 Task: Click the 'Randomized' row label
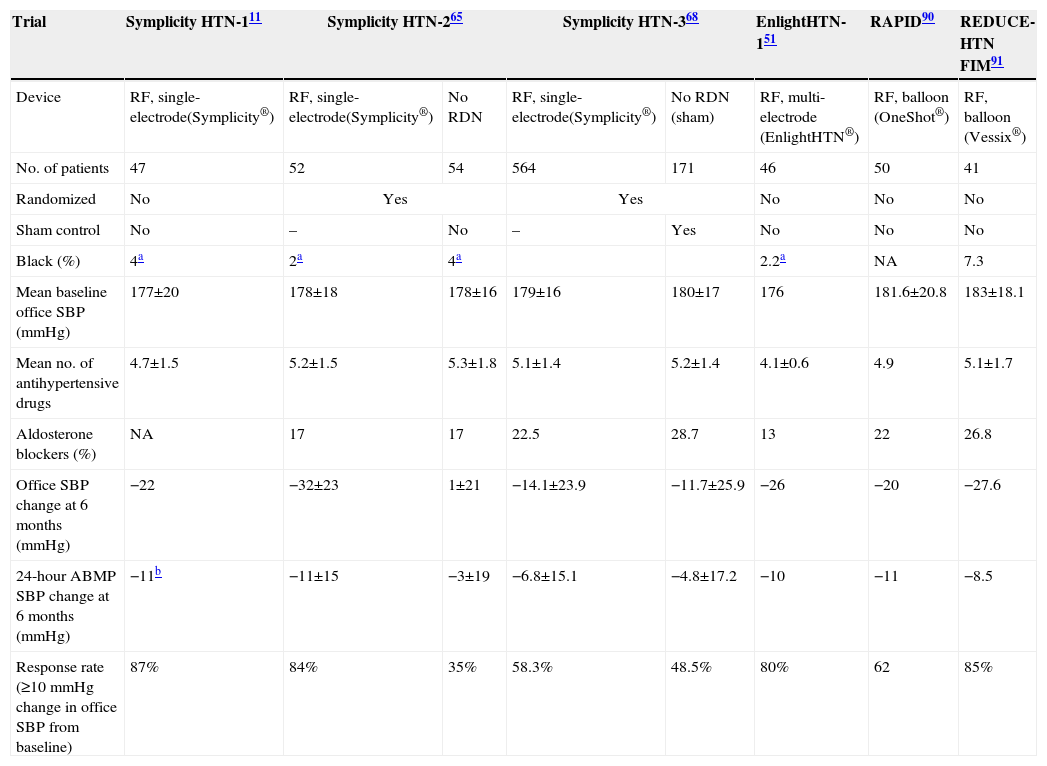pyautogui.click(x=56, y=199)
